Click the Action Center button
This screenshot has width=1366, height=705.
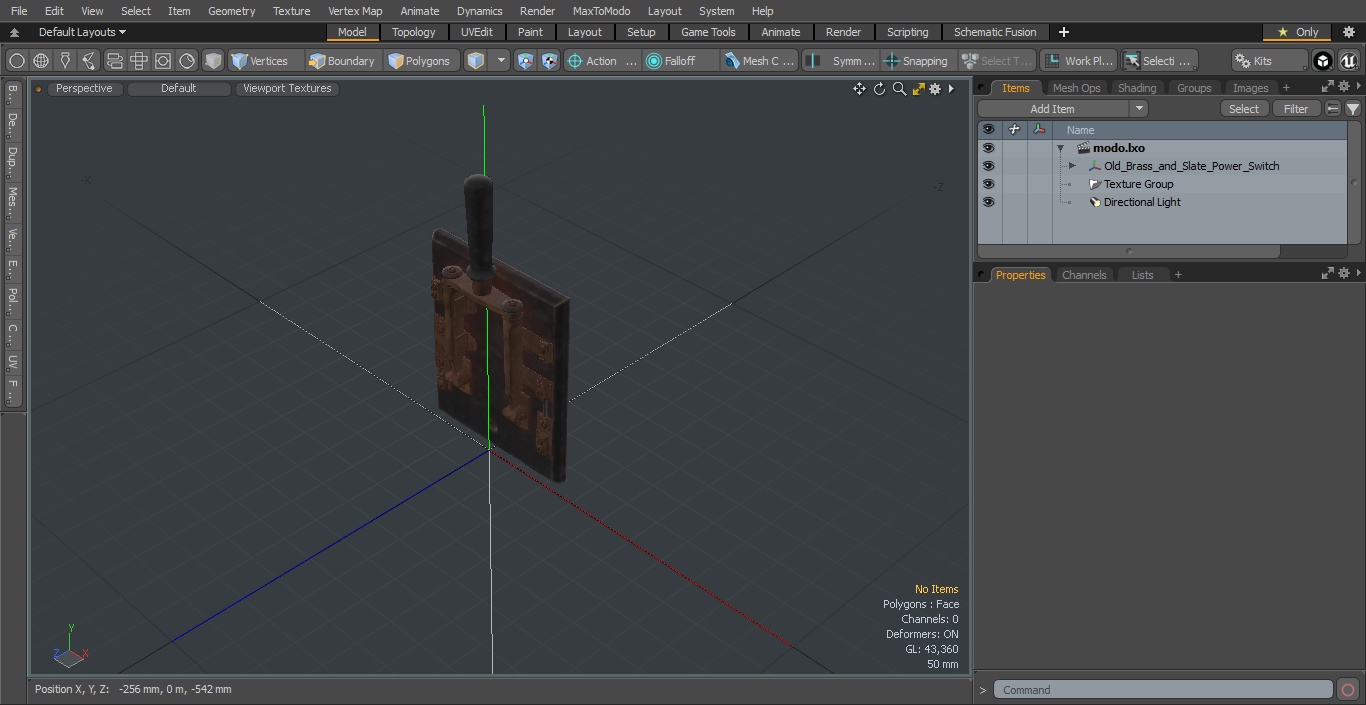602,61
